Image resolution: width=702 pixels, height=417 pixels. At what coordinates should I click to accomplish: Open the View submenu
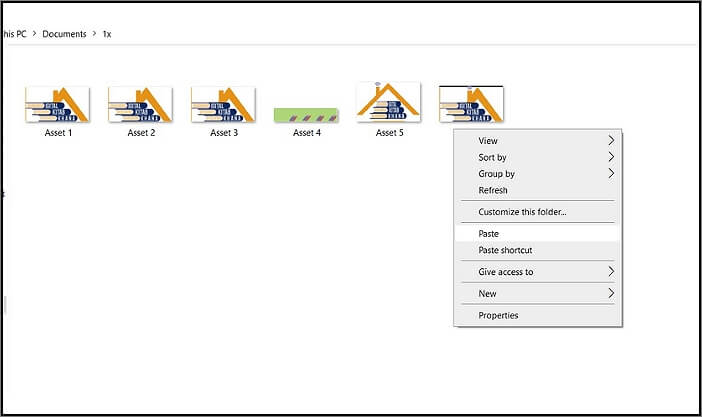click(x=488, y=141)
